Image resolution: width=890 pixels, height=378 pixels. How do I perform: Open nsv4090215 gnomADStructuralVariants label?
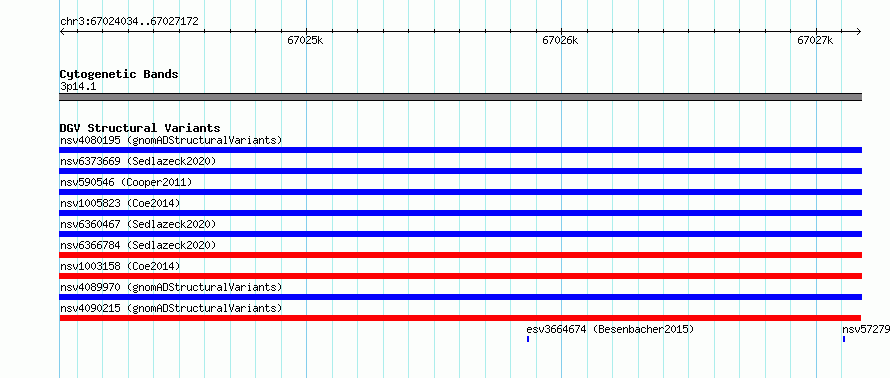(171, 308)
